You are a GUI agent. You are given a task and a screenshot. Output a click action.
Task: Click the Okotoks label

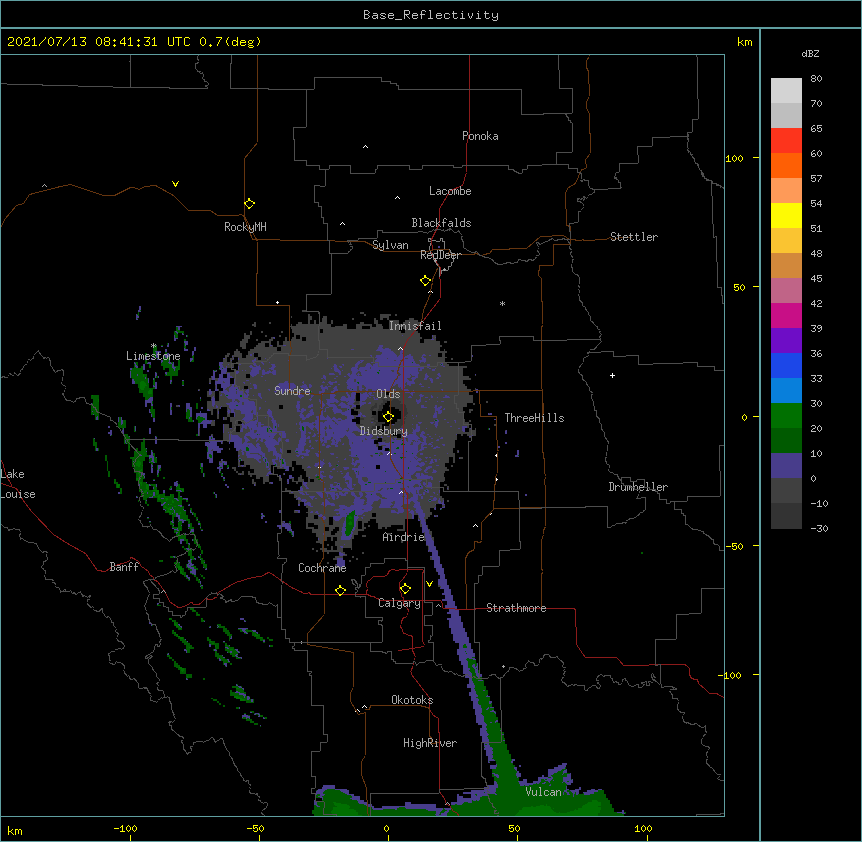tap(412, 700)
